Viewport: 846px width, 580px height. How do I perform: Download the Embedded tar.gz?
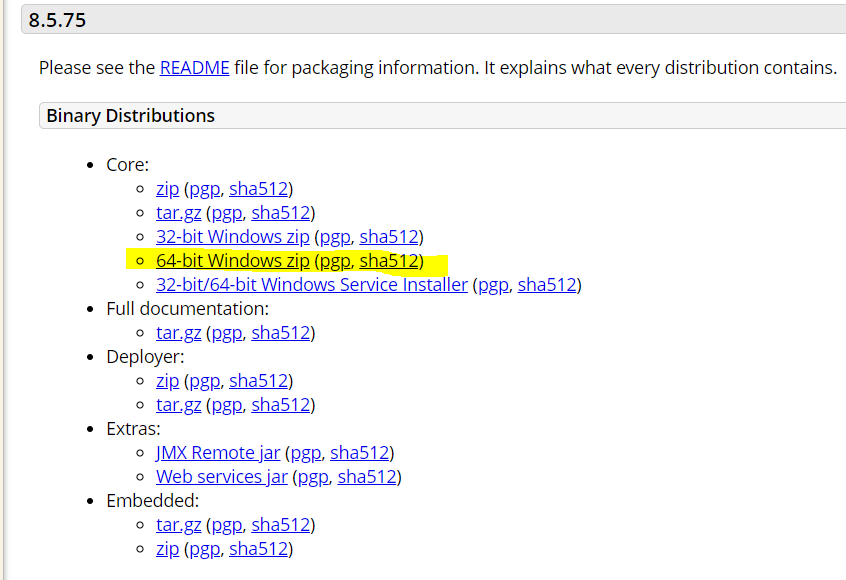pos(179,525)
